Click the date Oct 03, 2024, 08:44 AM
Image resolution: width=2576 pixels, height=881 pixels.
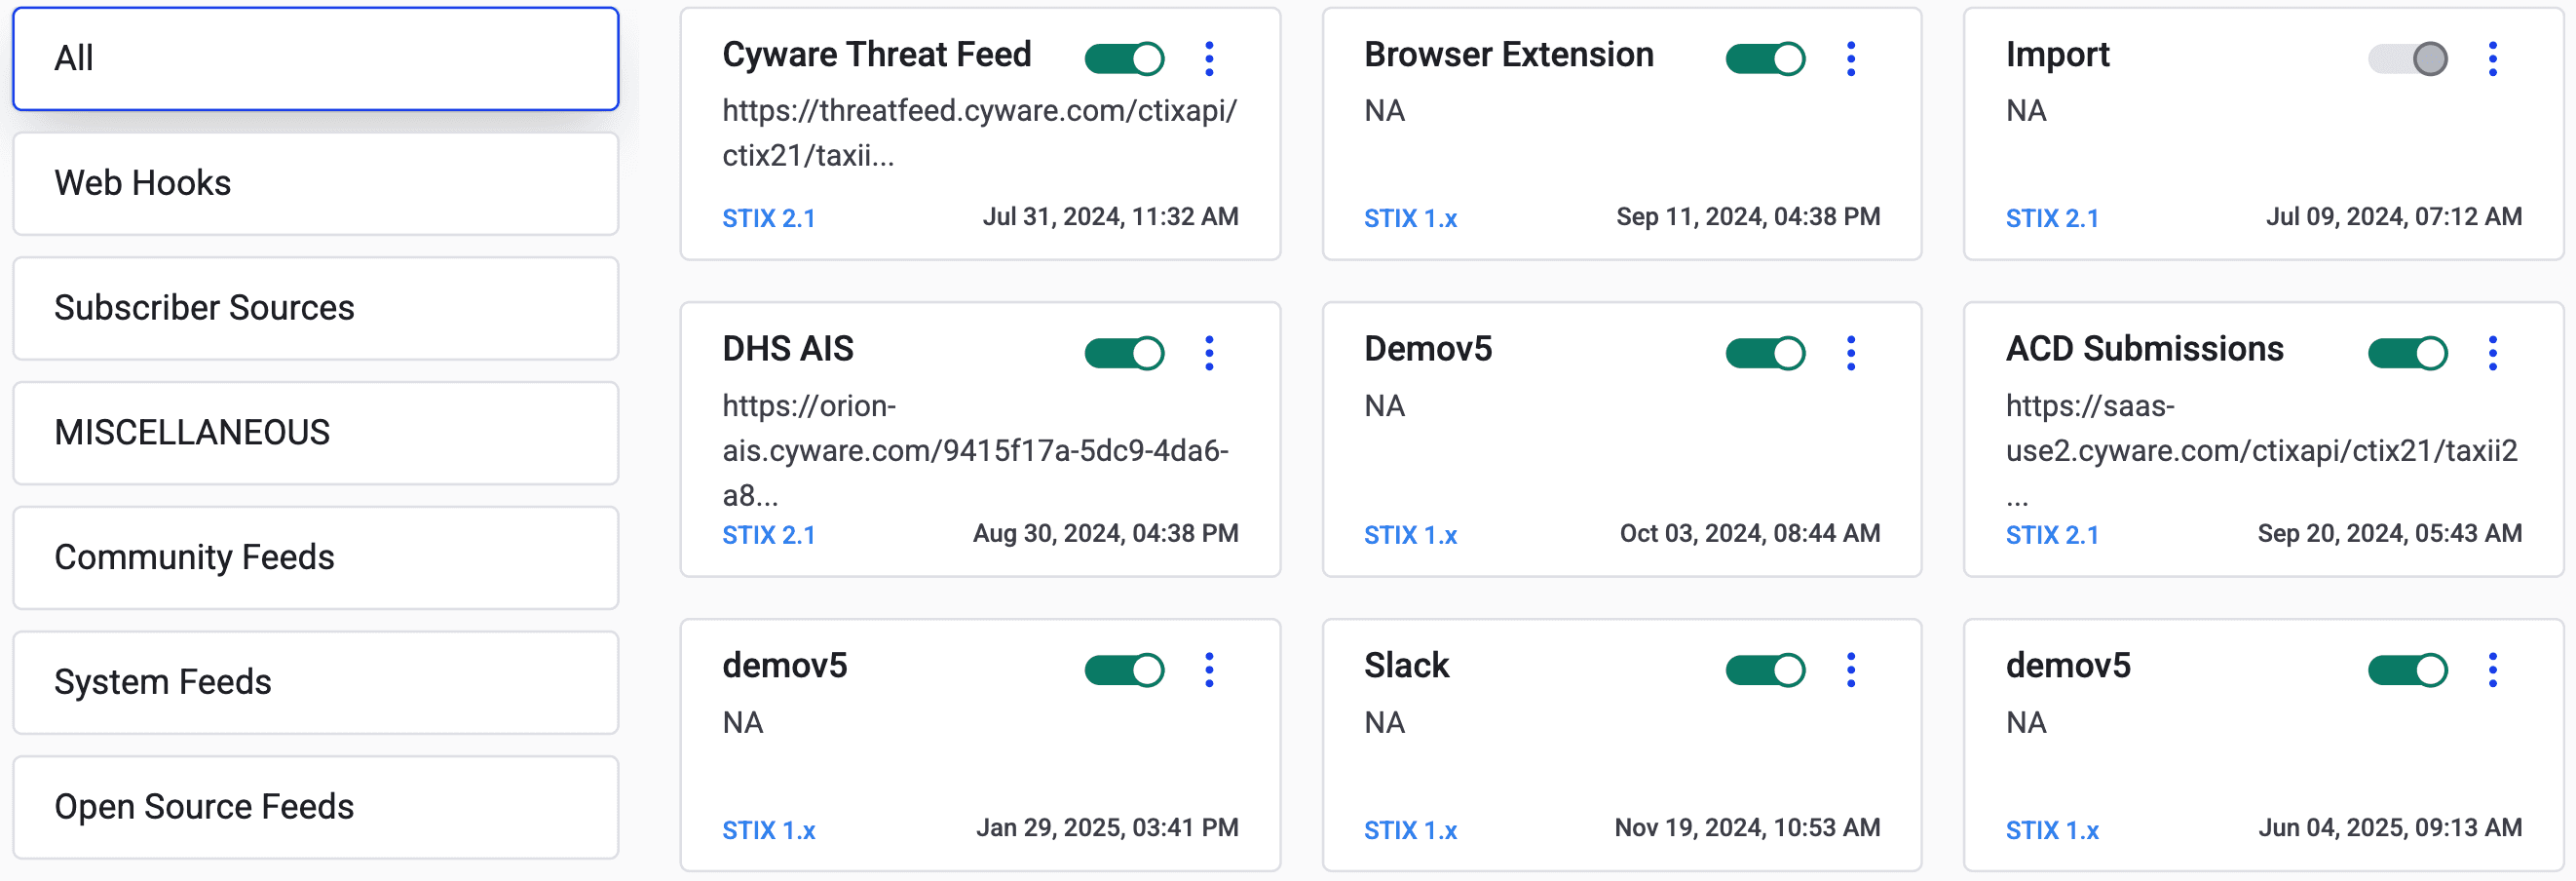tap(1750, 534)
